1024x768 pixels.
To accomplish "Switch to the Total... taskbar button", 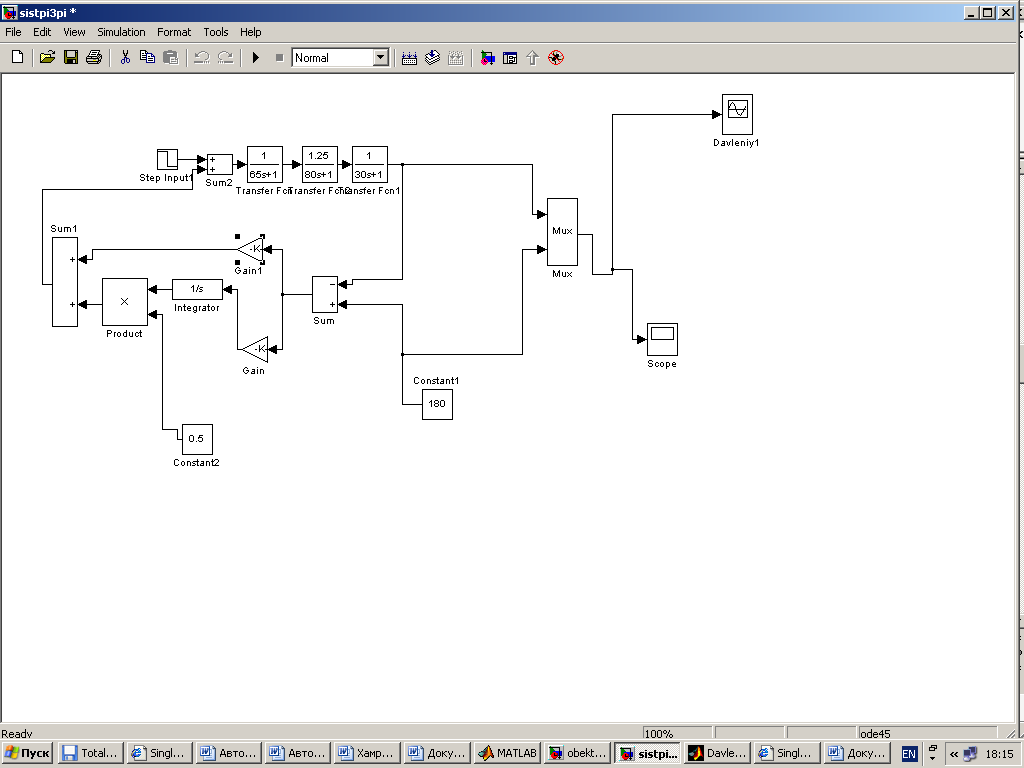I will 89,754.
